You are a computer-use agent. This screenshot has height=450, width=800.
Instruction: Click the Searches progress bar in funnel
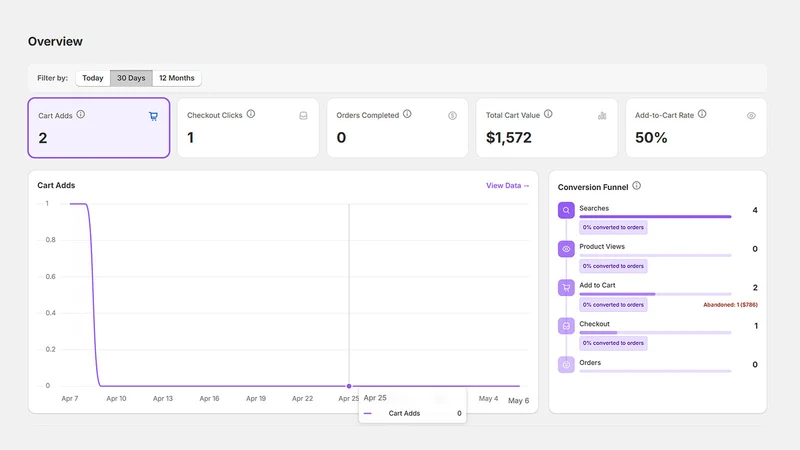click(655, 217)
